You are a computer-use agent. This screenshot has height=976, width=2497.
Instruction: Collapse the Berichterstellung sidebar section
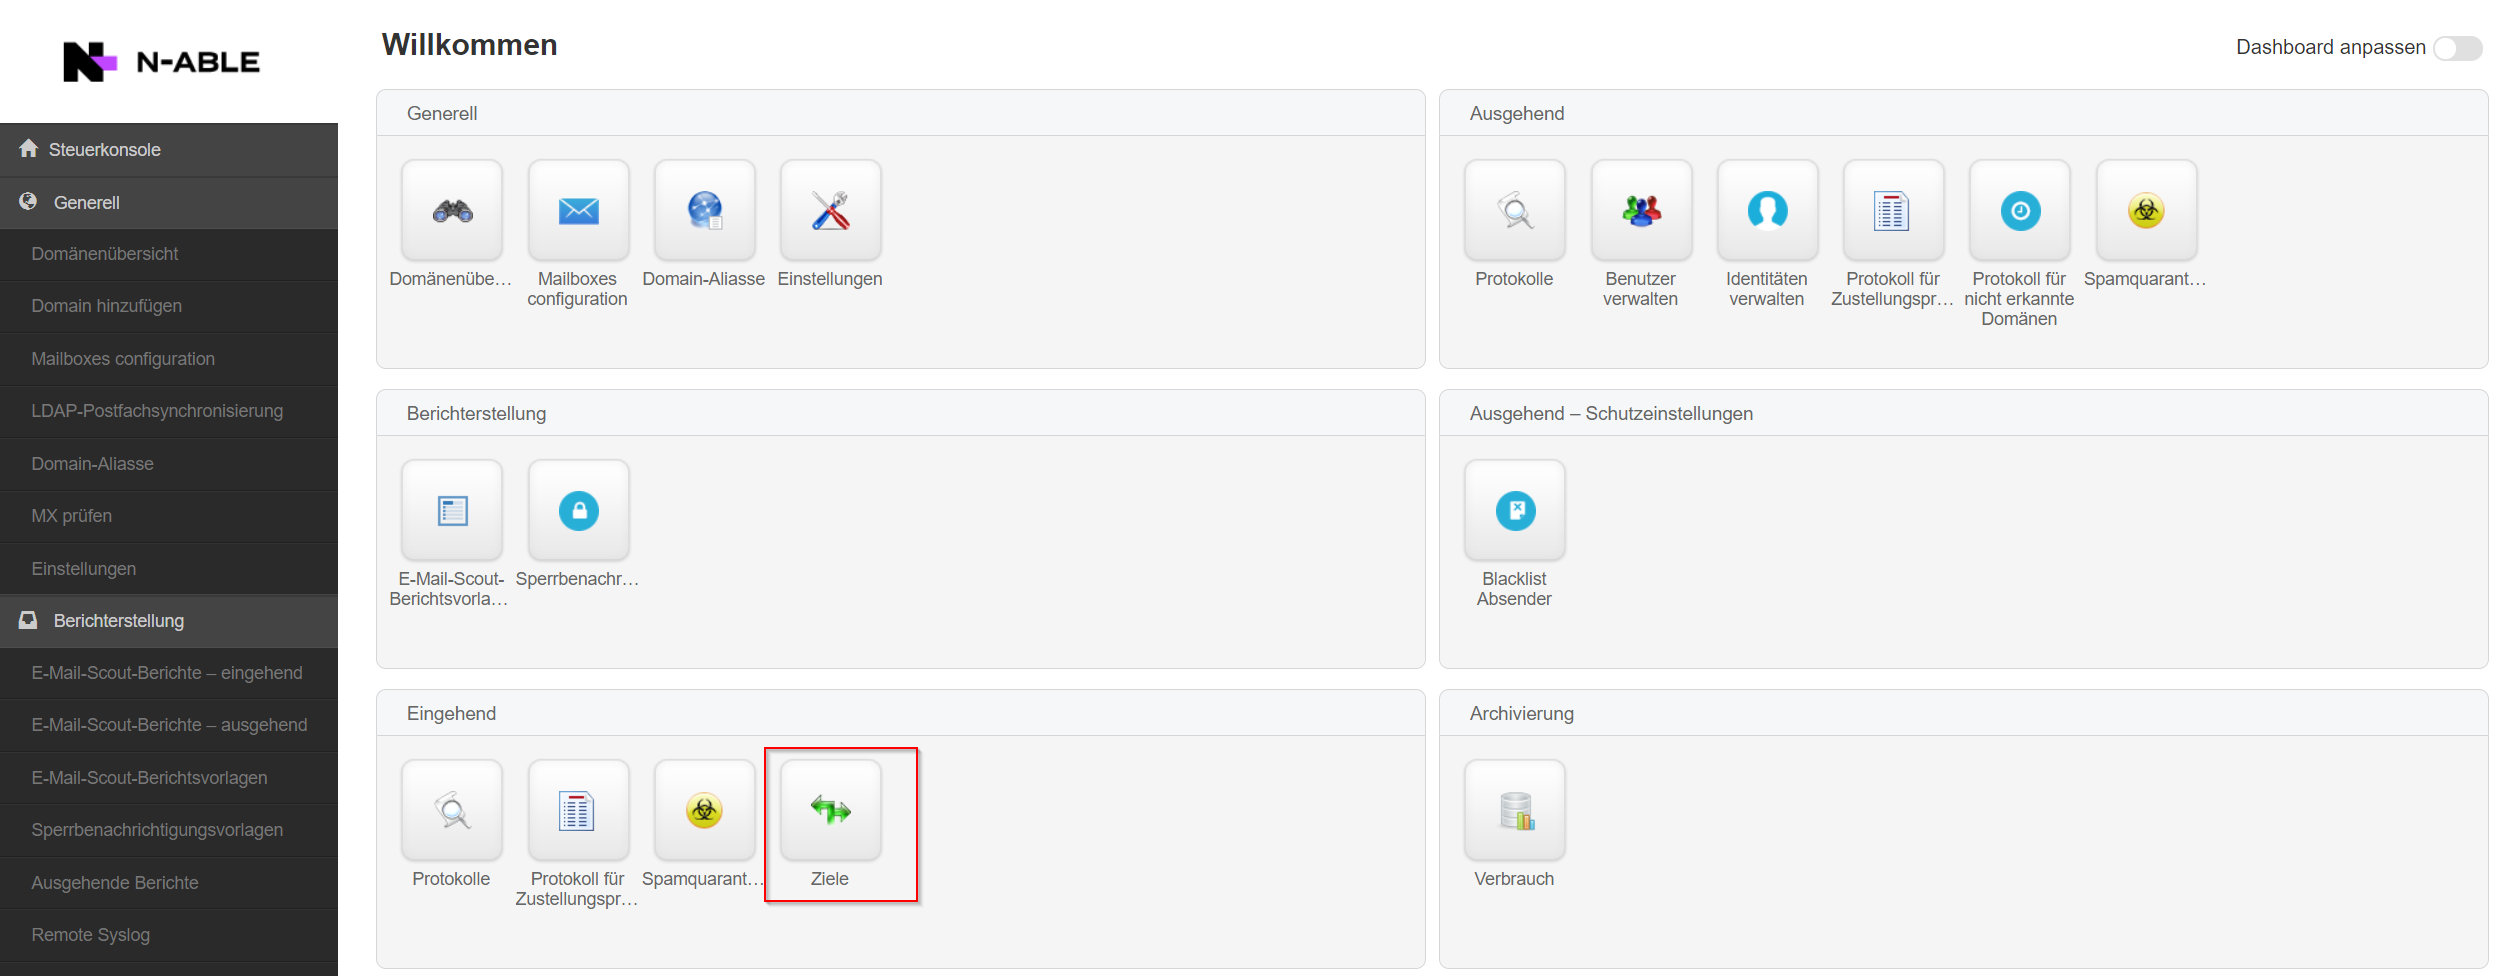click(118, 621)
